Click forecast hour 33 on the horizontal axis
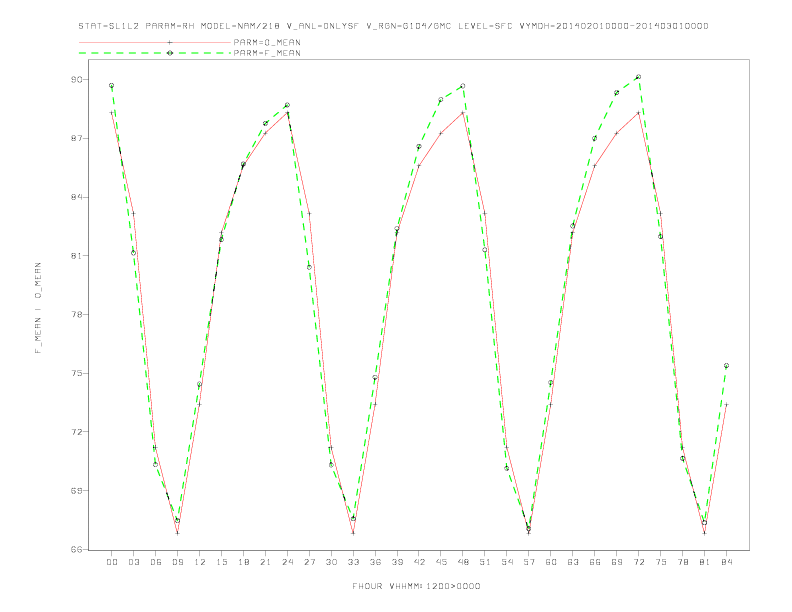 tap(353, 562)
